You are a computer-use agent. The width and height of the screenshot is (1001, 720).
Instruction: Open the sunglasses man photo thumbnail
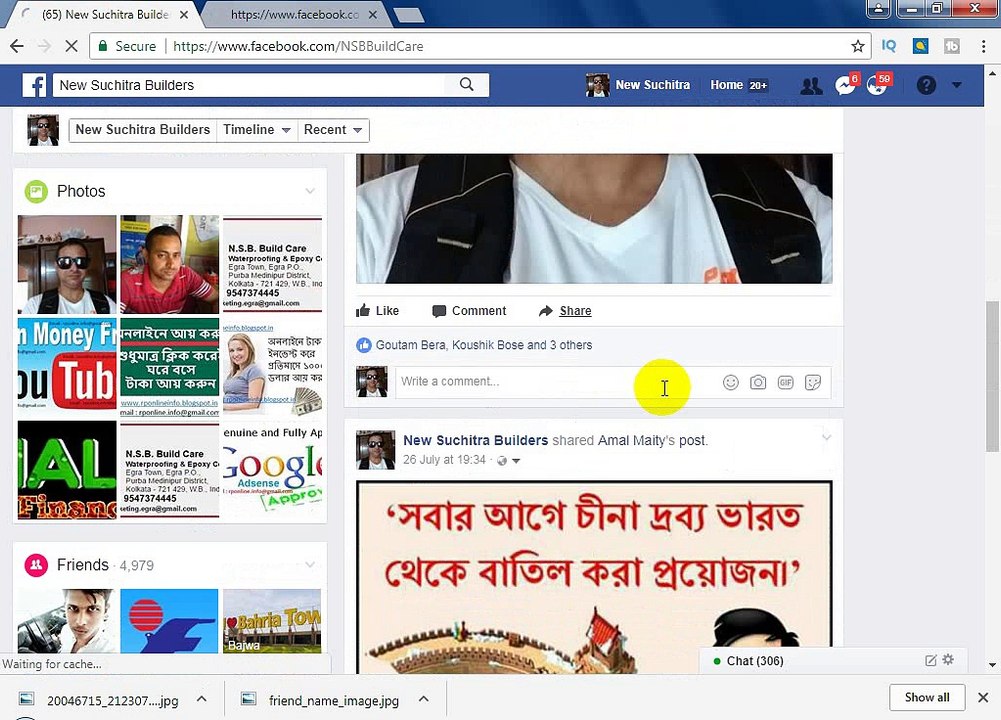tap(67, 264)
